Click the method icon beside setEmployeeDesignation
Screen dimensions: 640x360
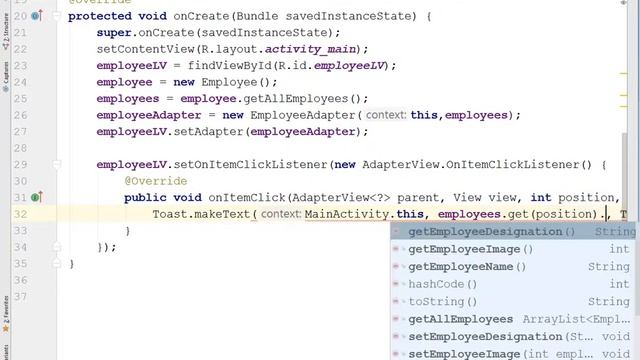[x=396, y=337]
